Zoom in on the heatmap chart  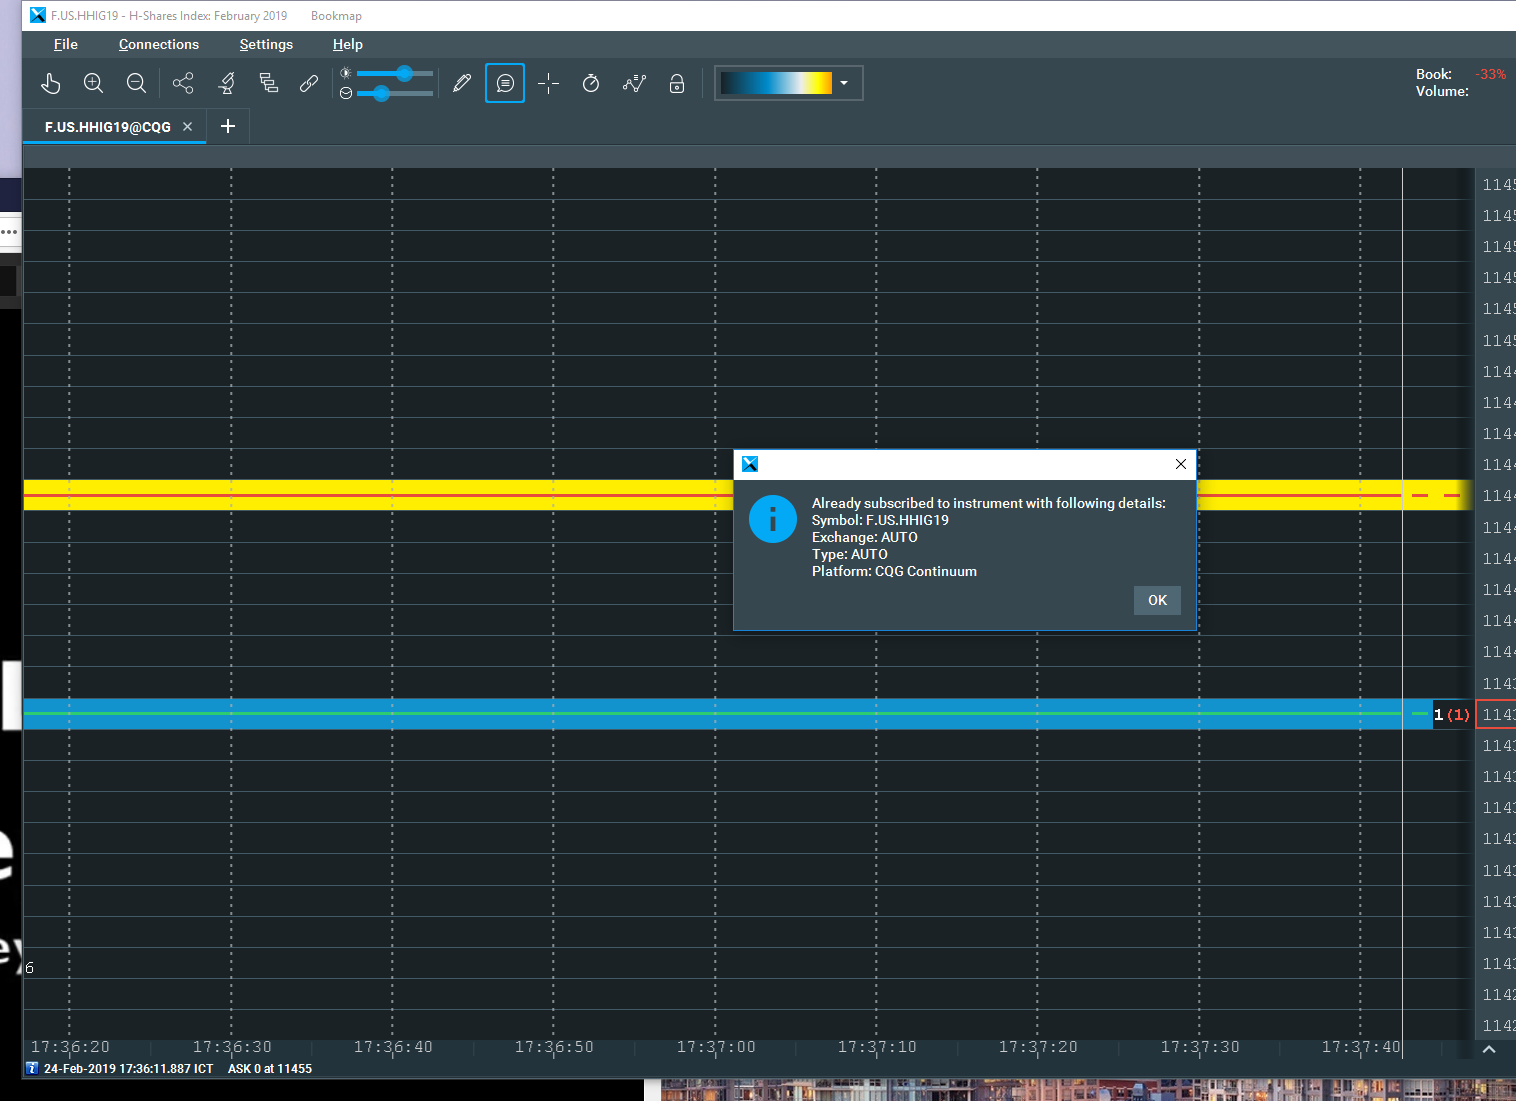[x=94, y=83]
